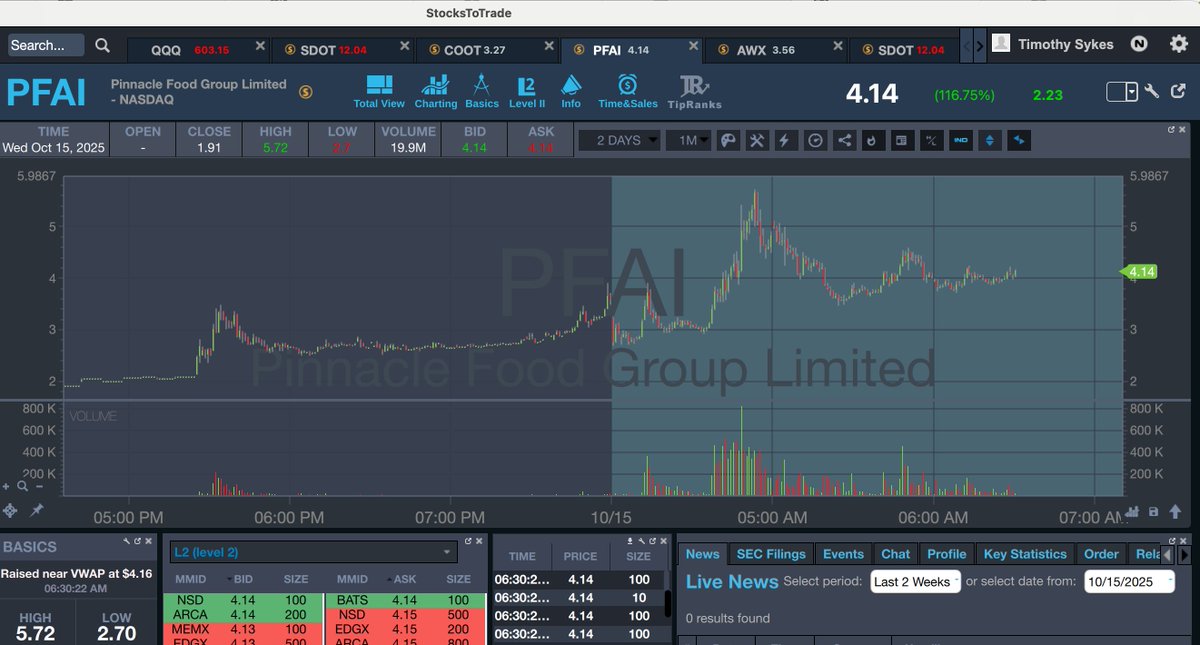Expand the L2 (level 2) dropdown
This screenshot has width=1200, height=645.
[314, 552]
